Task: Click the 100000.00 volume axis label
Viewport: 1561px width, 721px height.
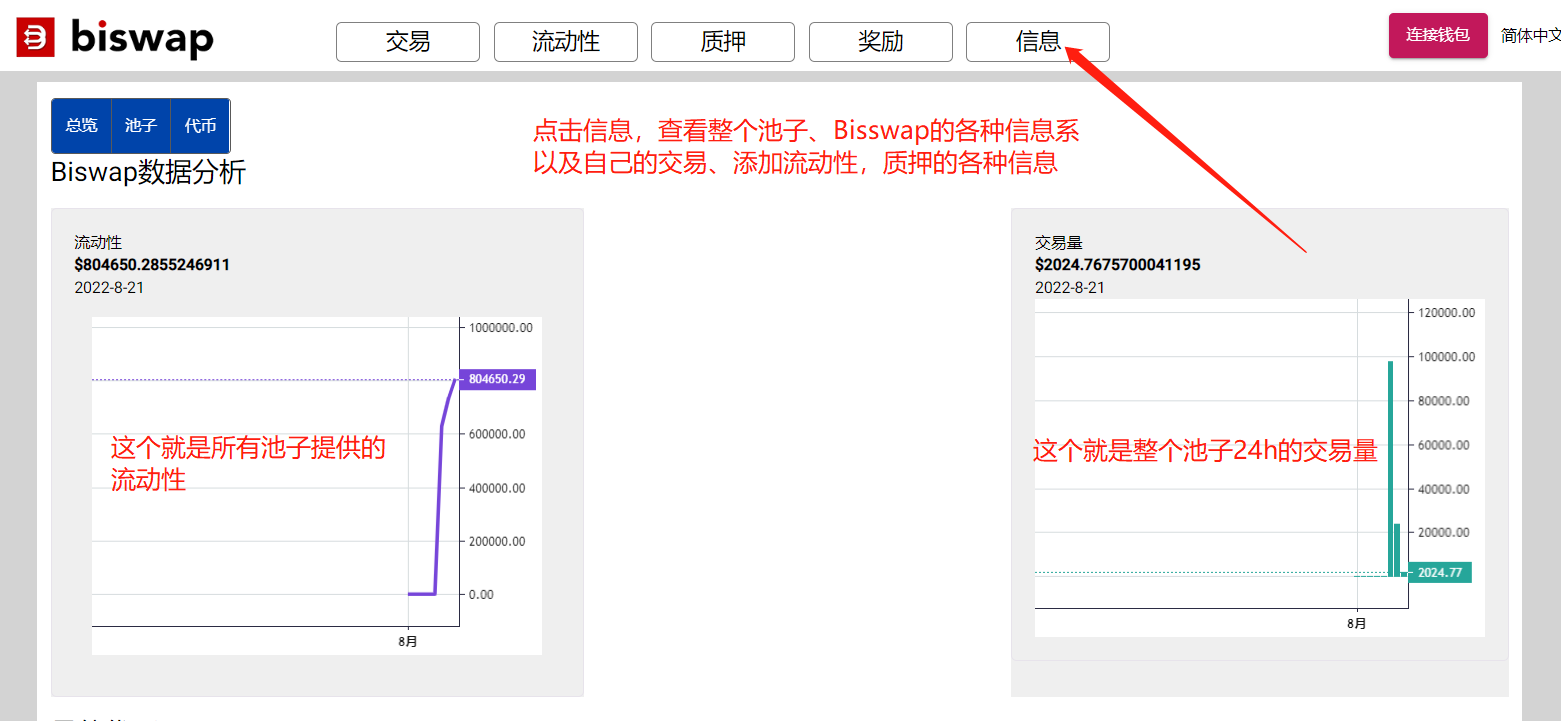Action: [x=1447, y=357]
